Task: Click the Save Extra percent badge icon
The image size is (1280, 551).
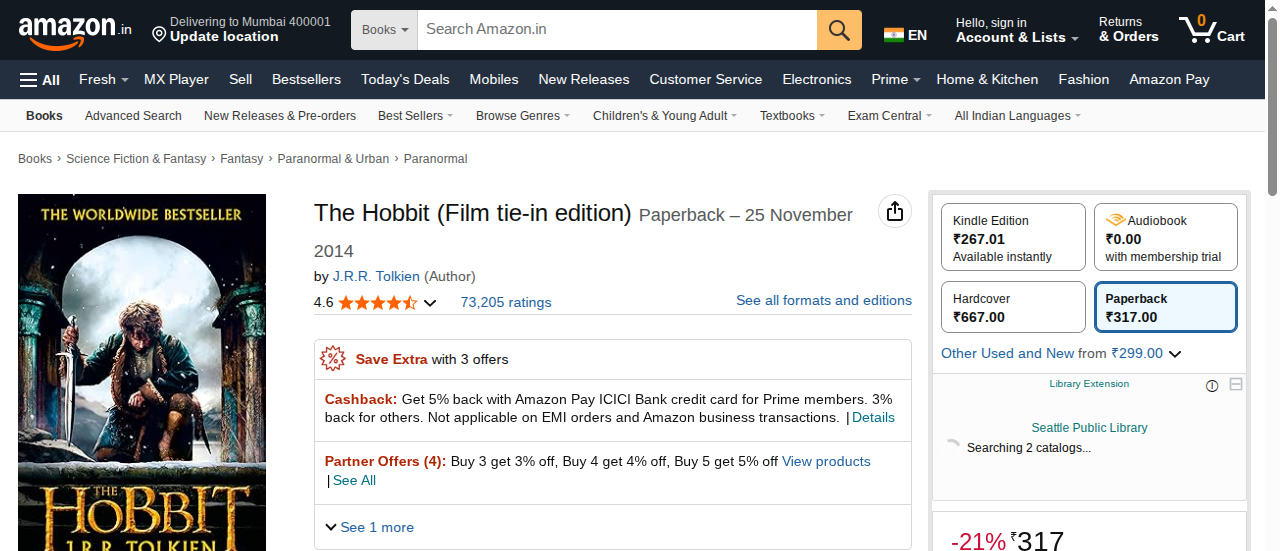Action: tap(333, 358)
